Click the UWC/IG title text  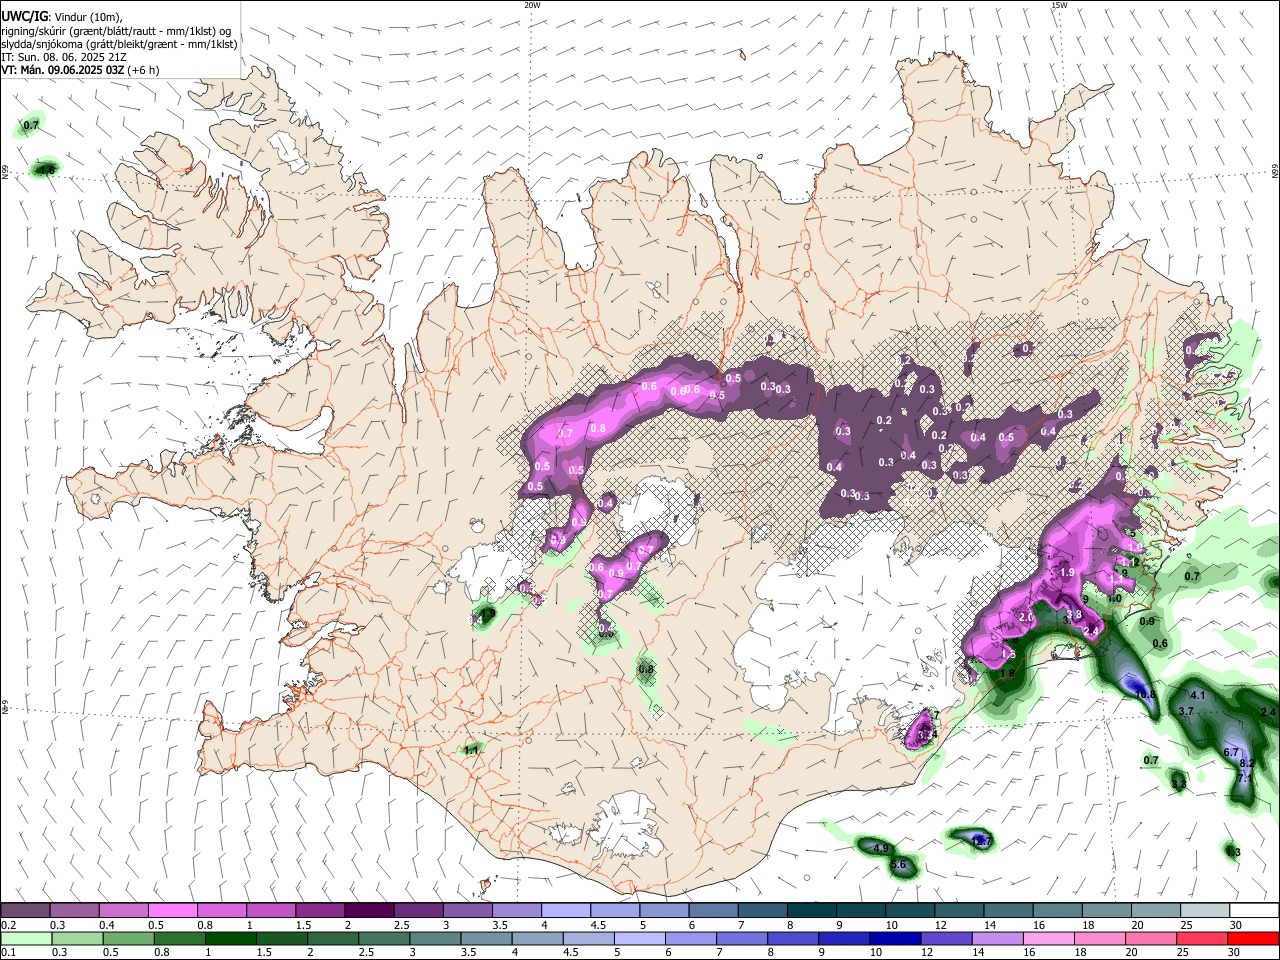24,17
